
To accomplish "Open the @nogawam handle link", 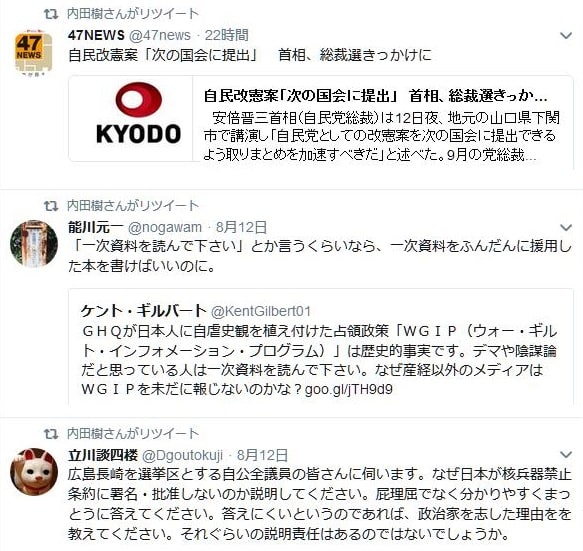I will coord(165,227).
